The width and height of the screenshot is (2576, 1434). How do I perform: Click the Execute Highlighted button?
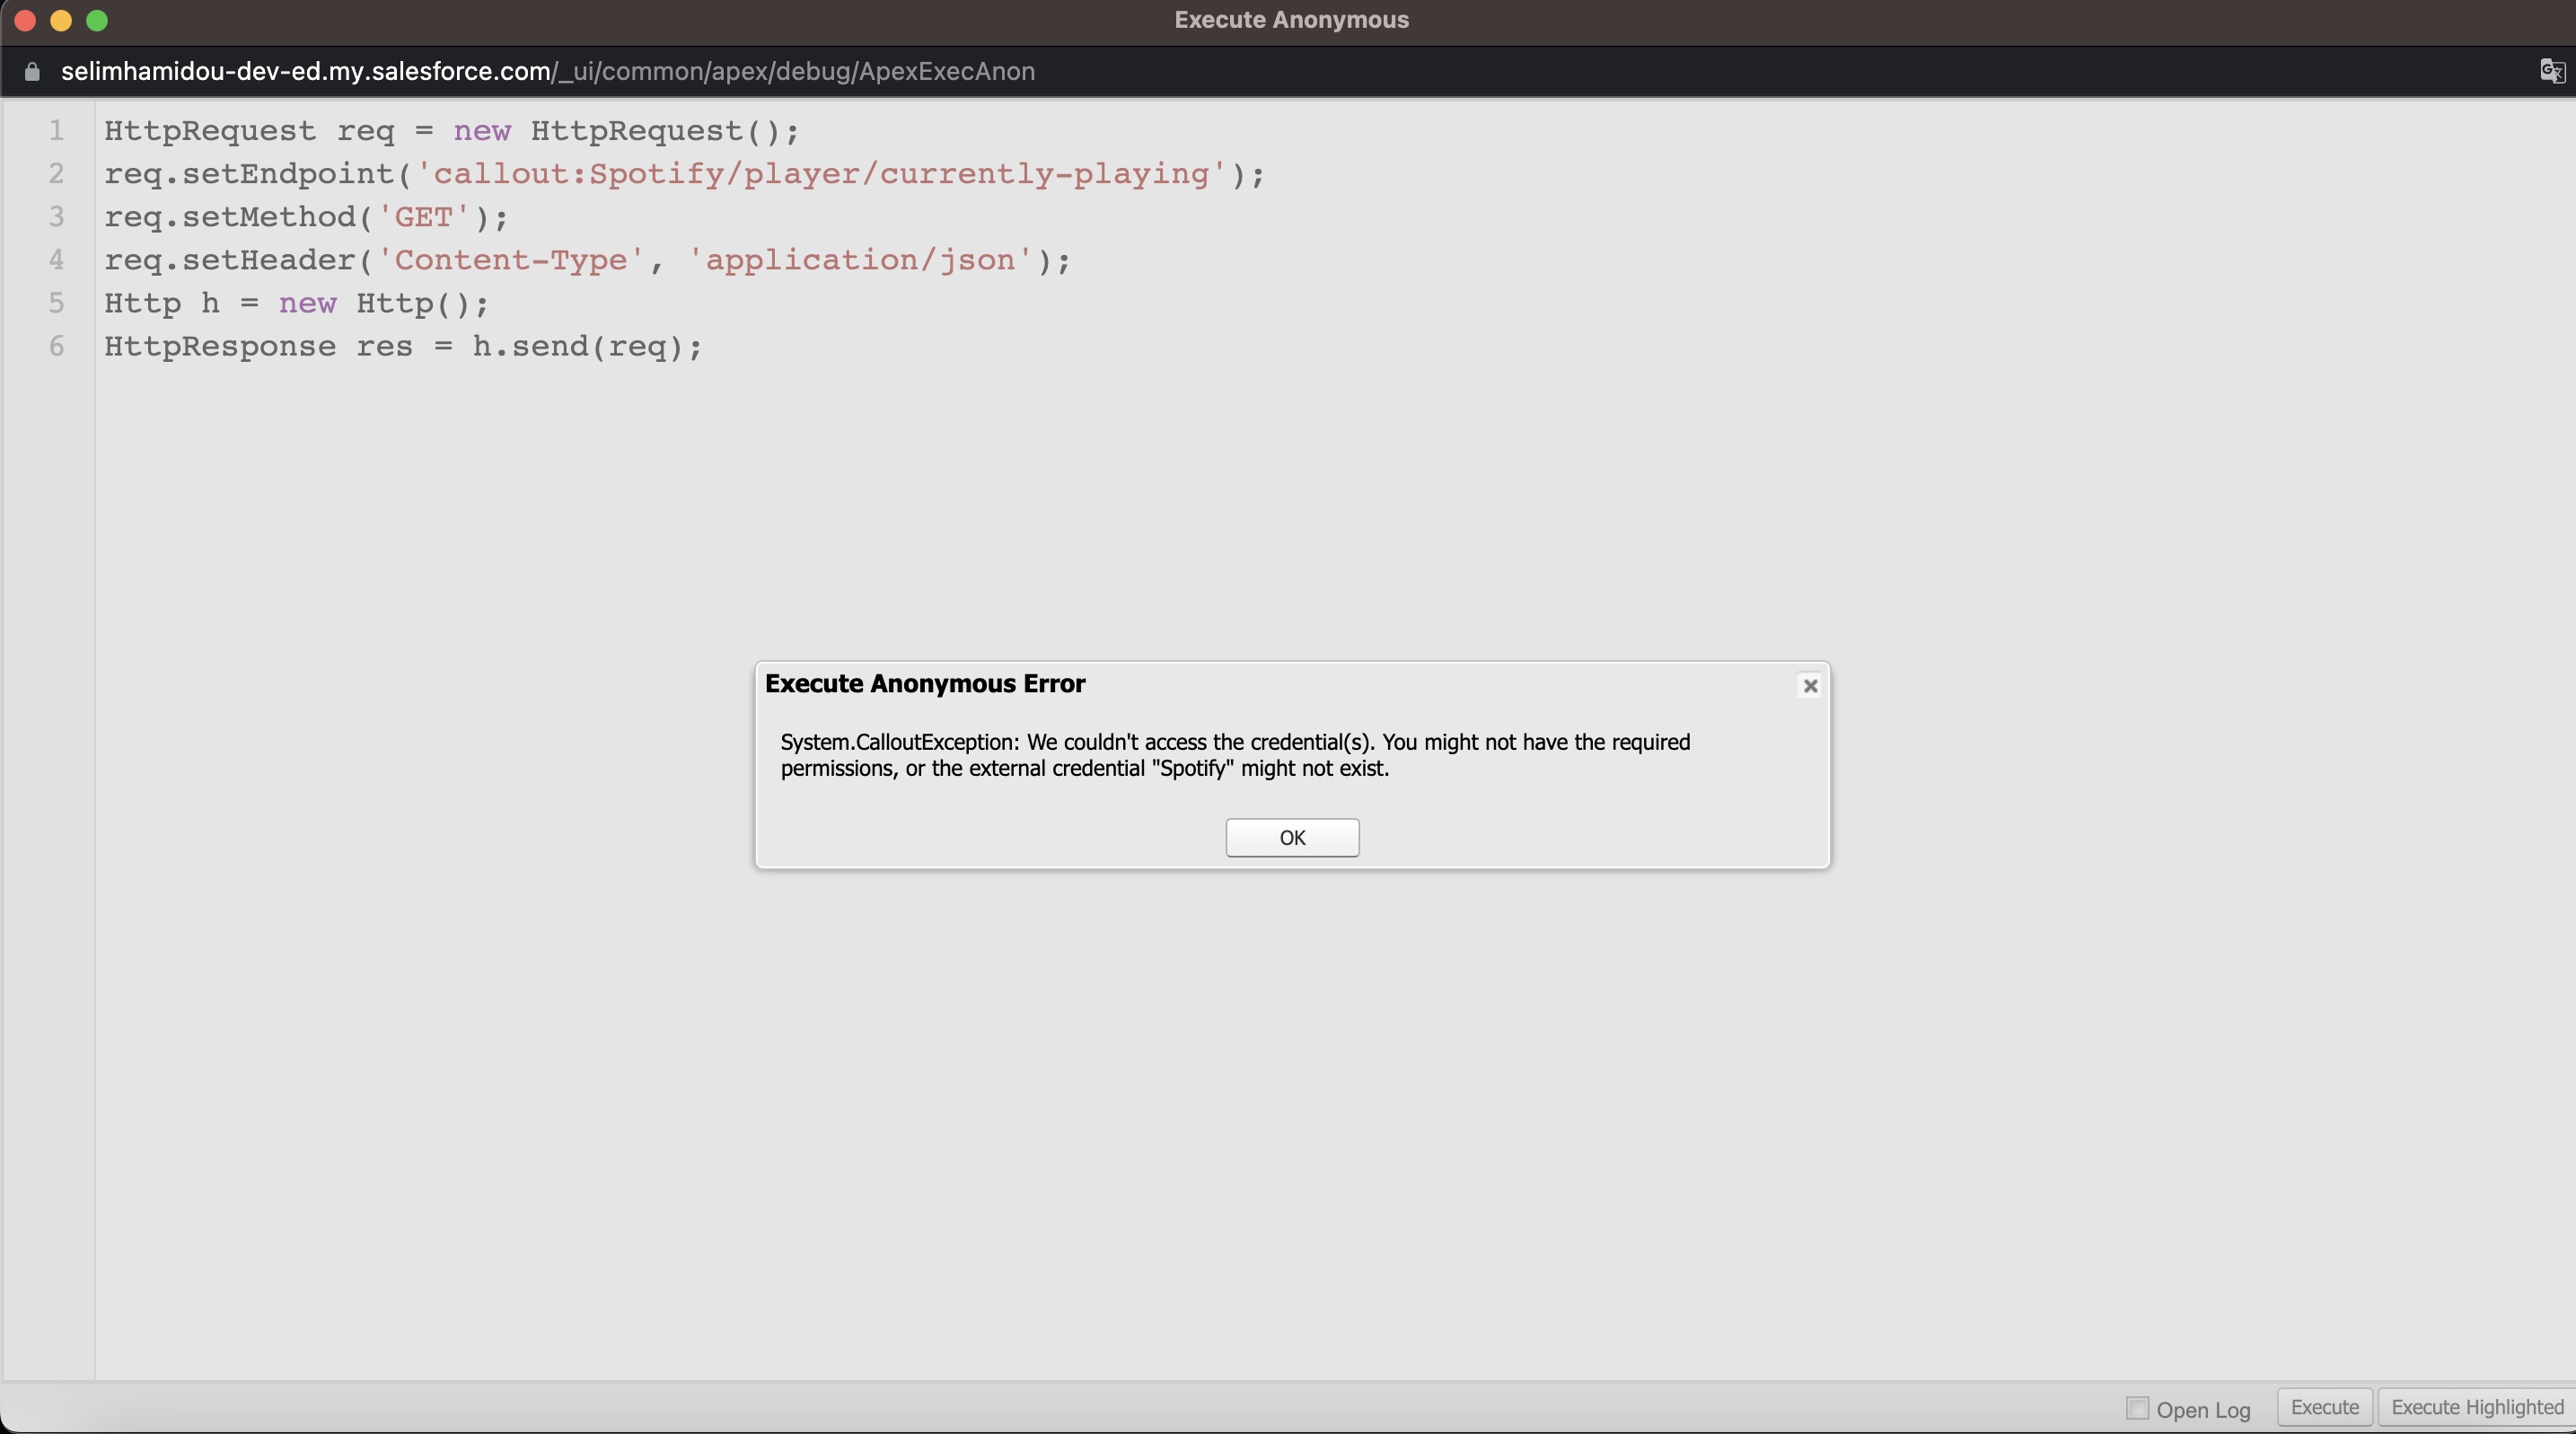(x=2476, y=1407)
